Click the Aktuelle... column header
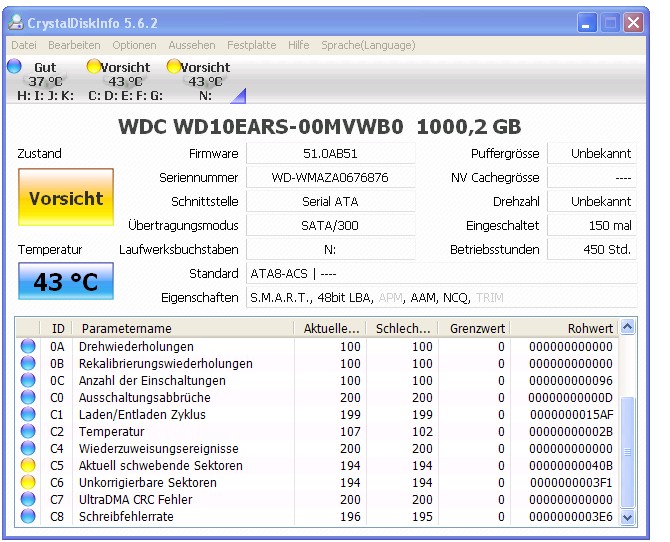This screenshot has width=670, height=542. [x=330, y=328]
